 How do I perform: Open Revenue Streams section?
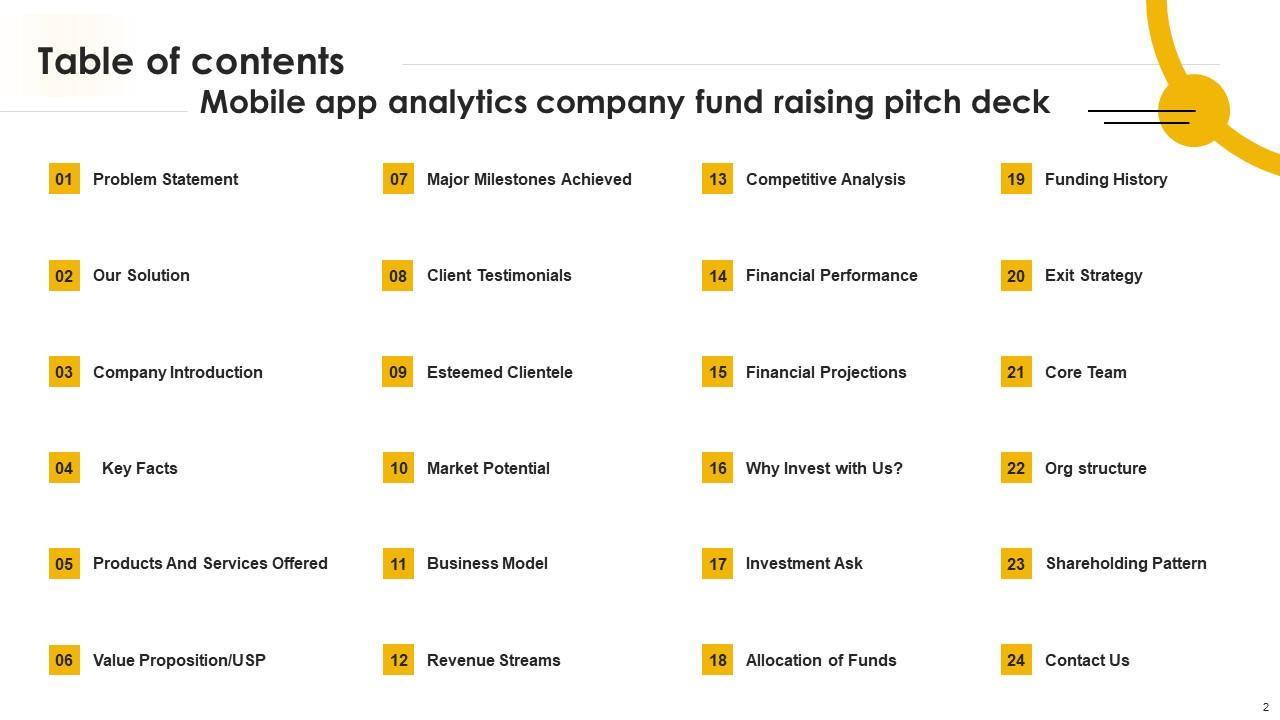[493, 660]
